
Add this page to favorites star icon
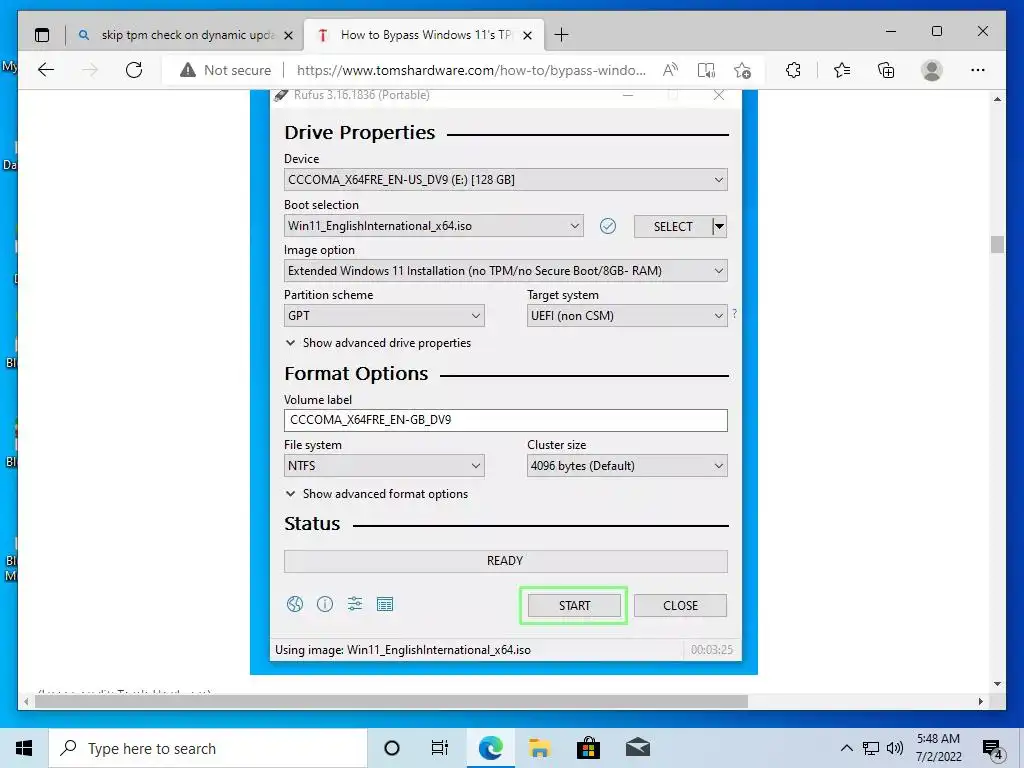[743, 70]
